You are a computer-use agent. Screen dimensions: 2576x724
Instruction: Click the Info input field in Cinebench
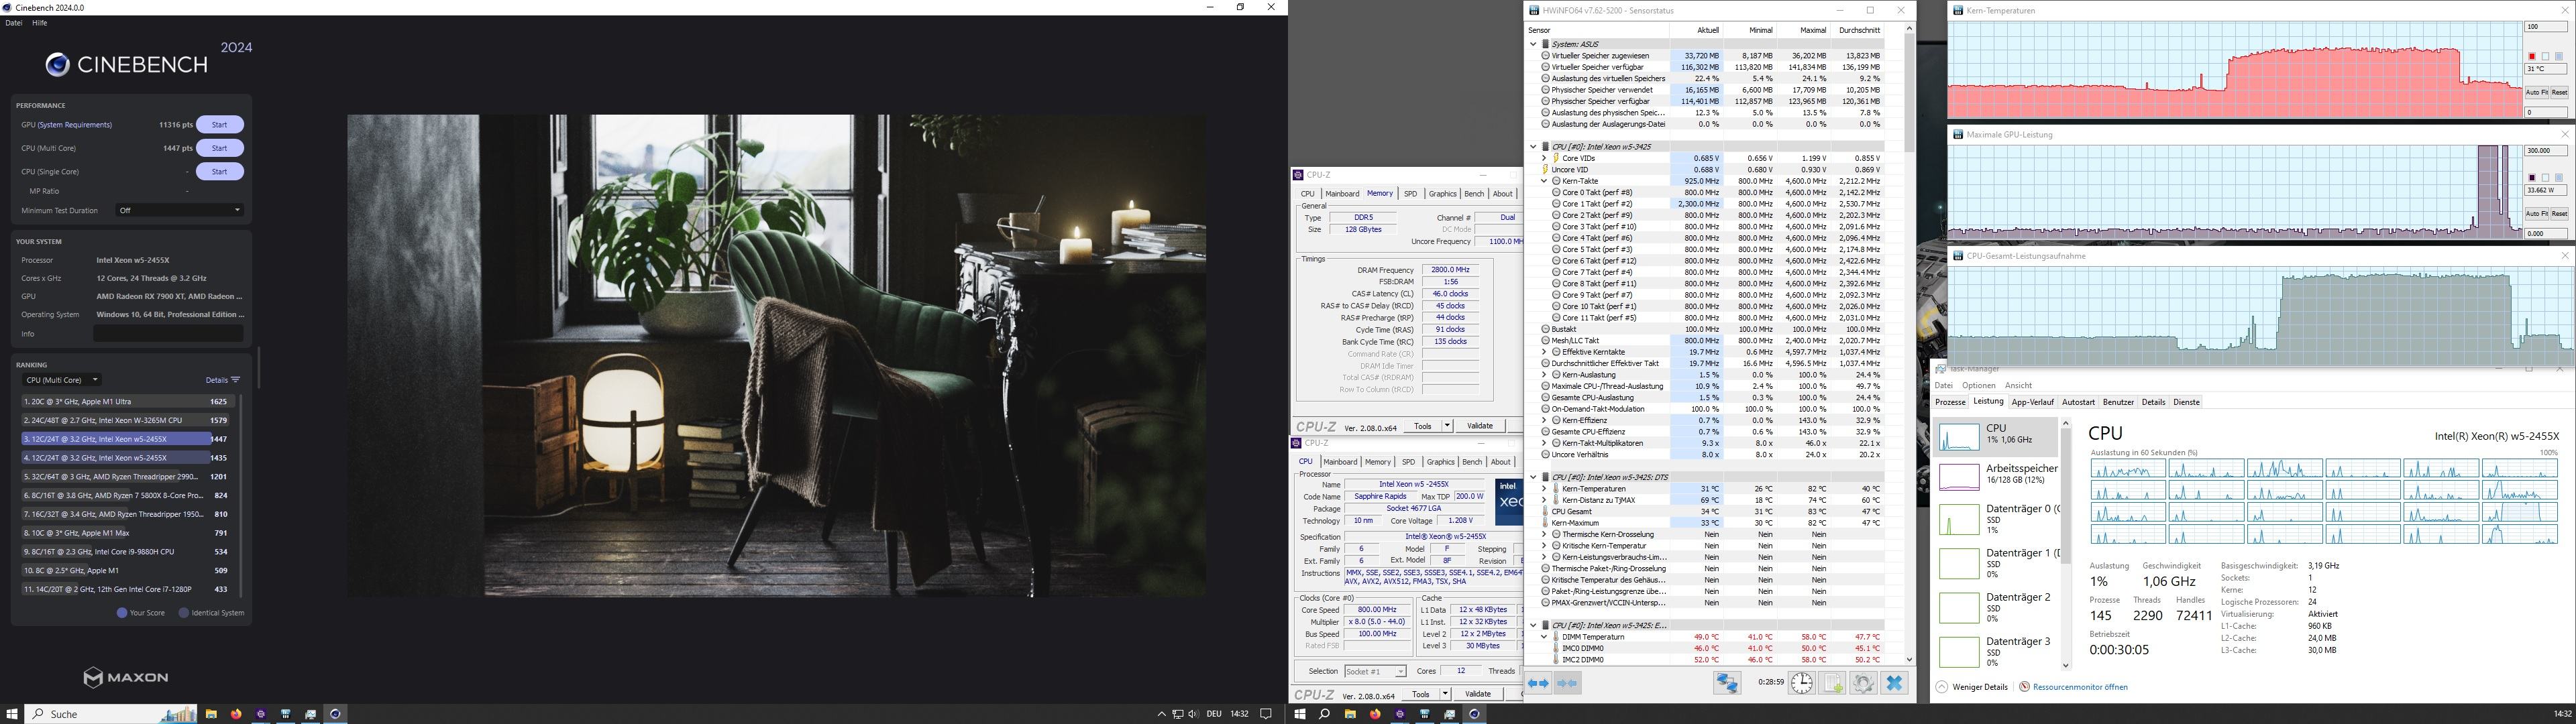click(x=168, y=334)
